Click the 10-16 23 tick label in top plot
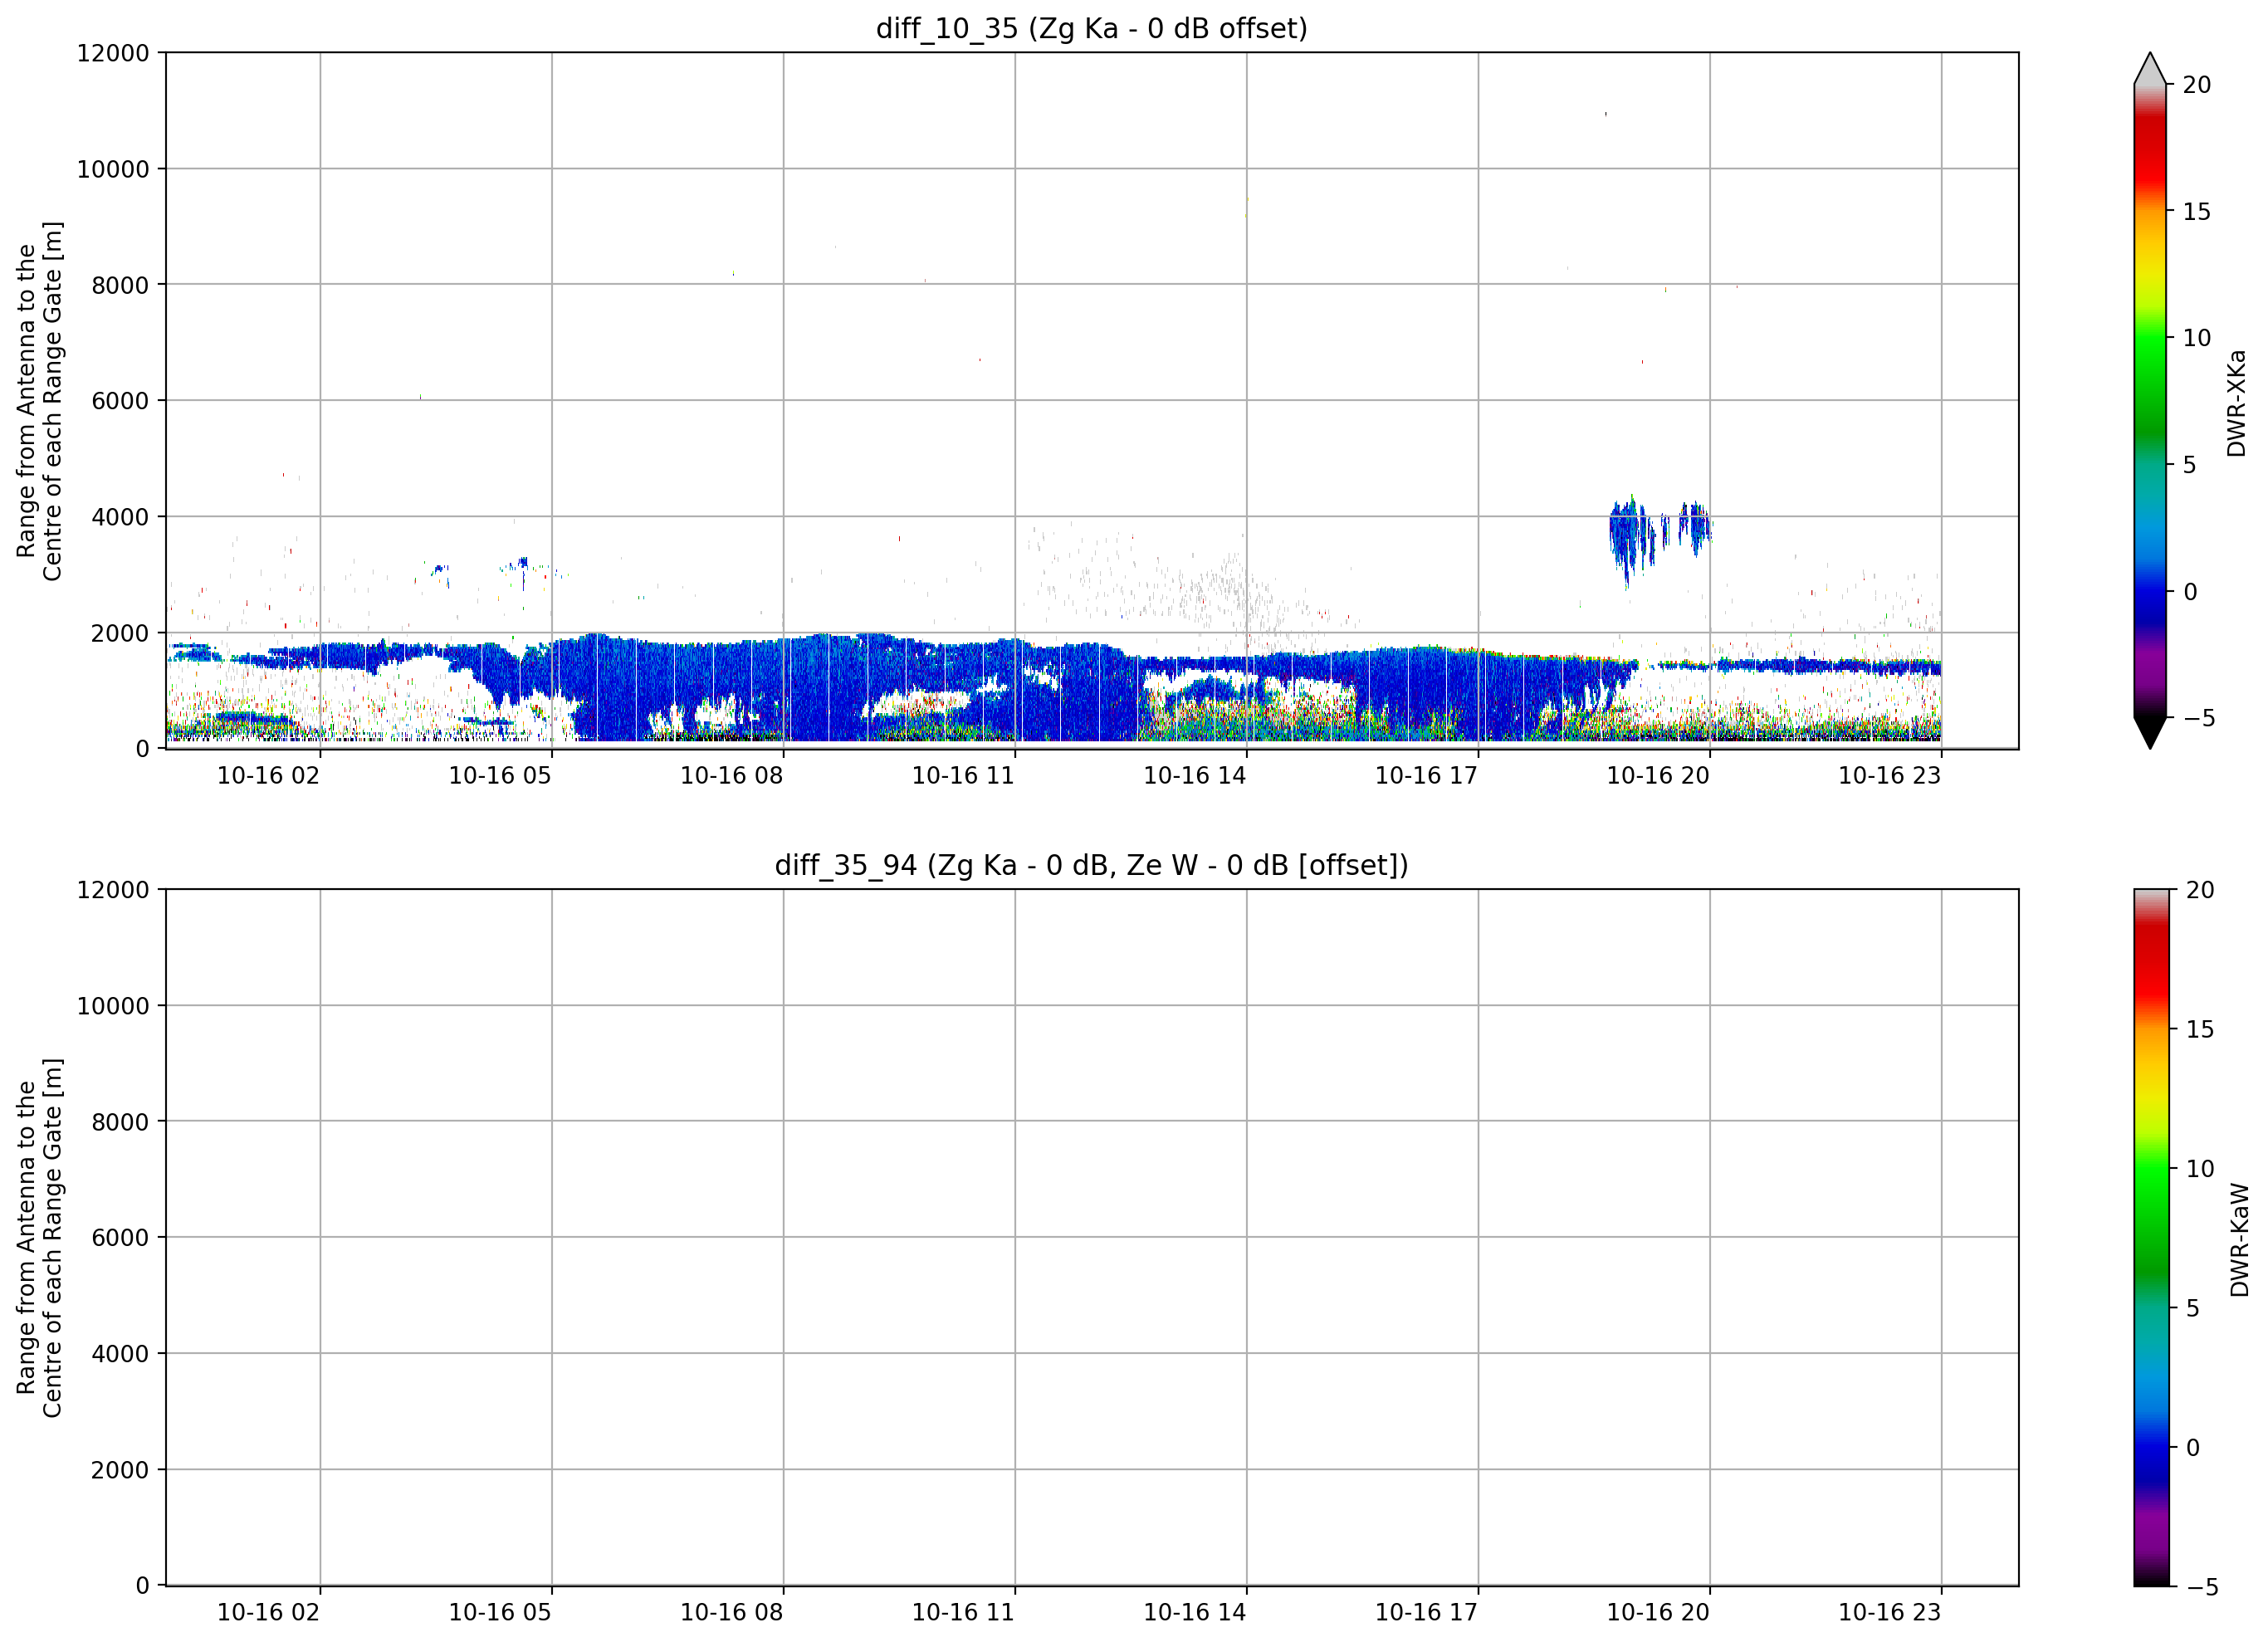The width and height of the screenshot is (2268, 1642). coord(1890,776)
